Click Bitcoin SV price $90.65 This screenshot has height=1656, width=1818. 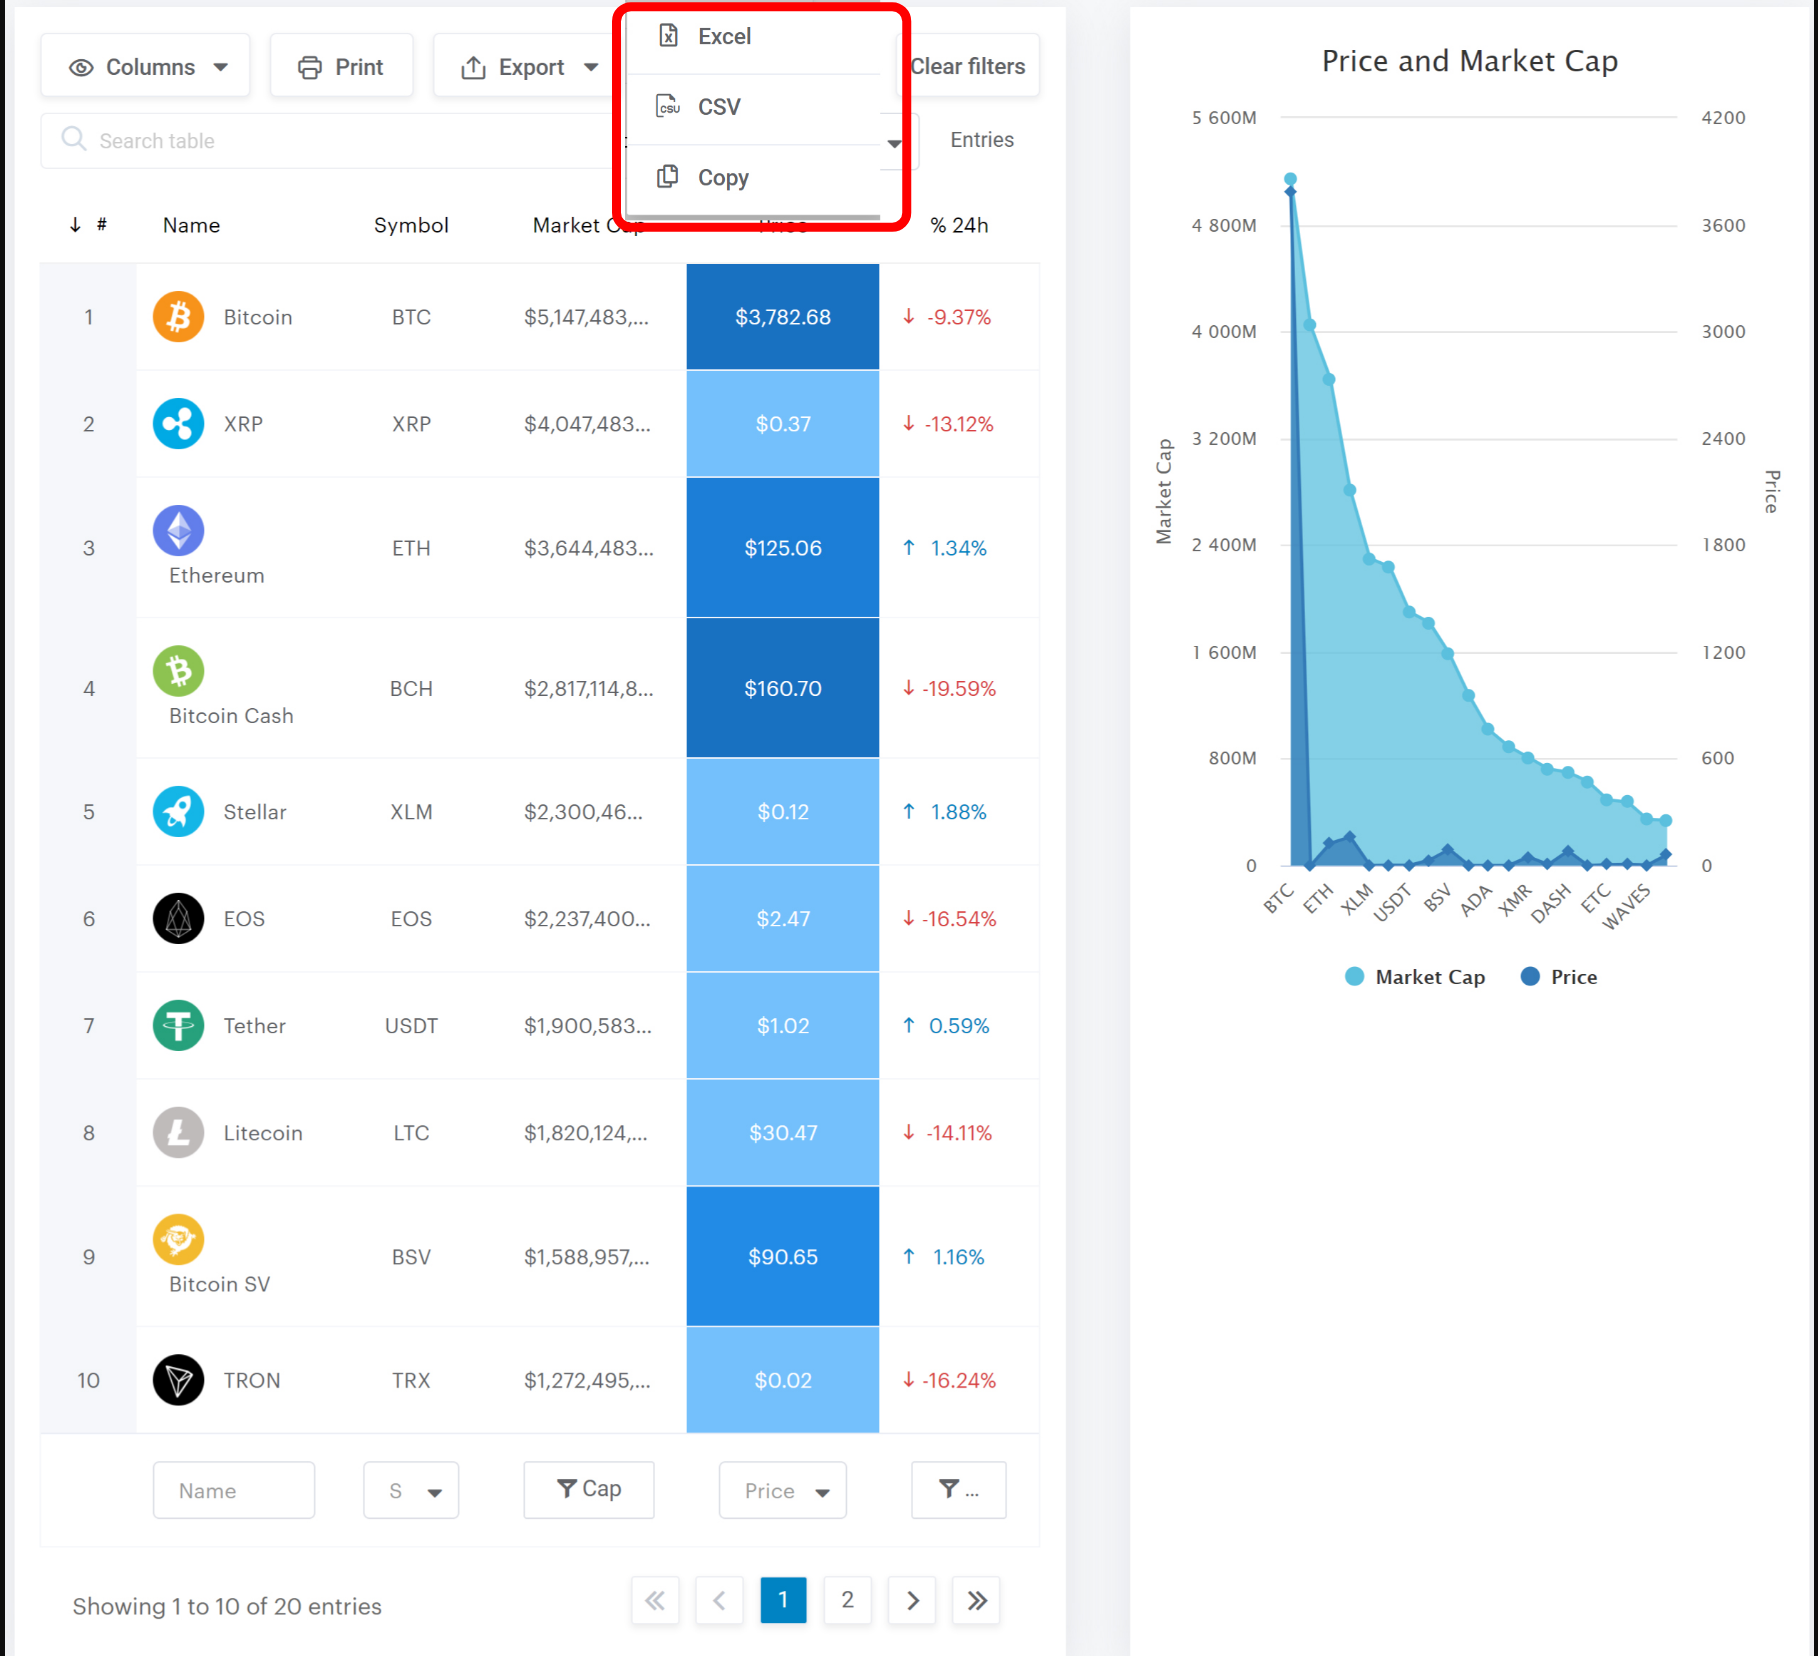coord(783,1256)
